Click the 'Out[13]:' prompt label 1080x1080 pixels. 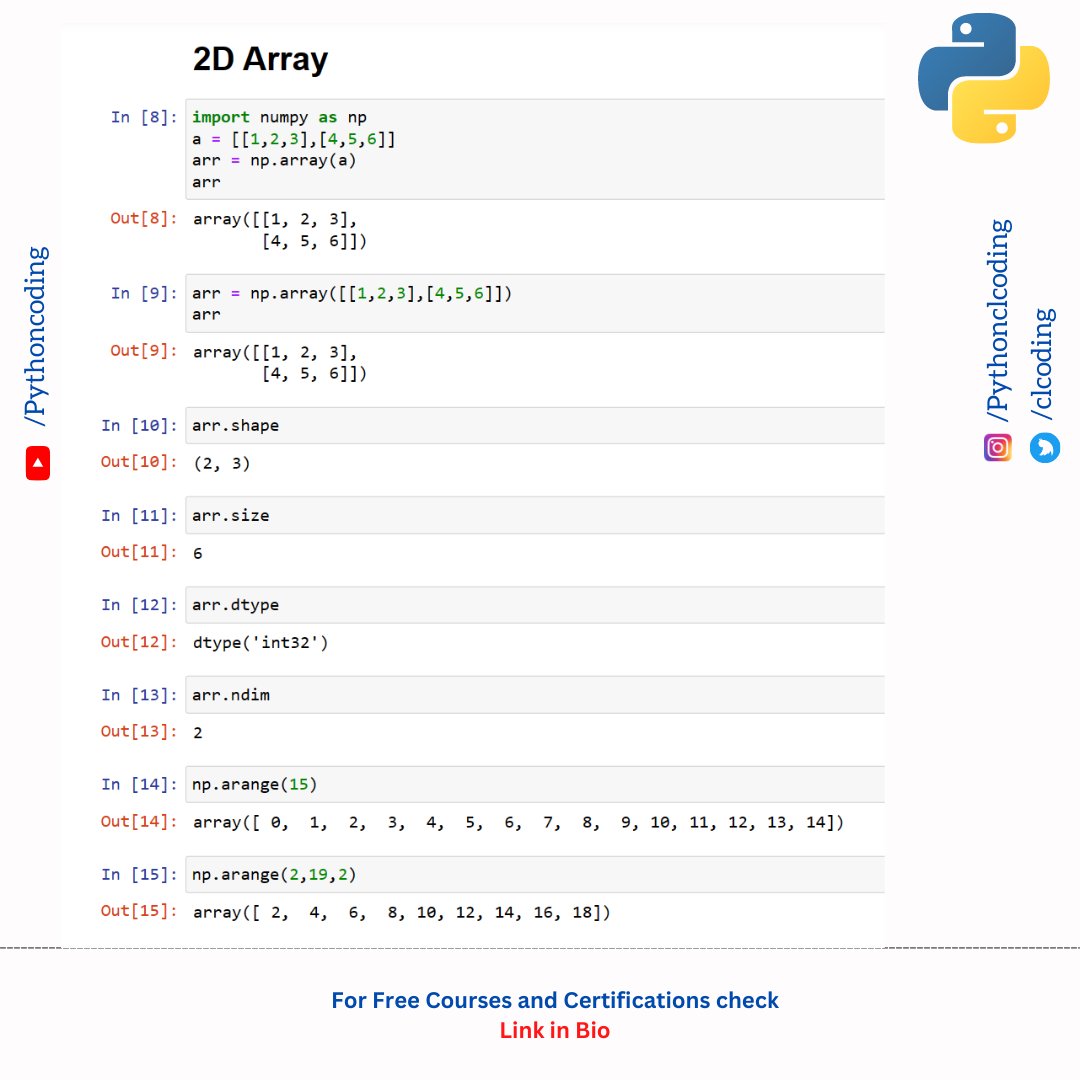(139, 731)
